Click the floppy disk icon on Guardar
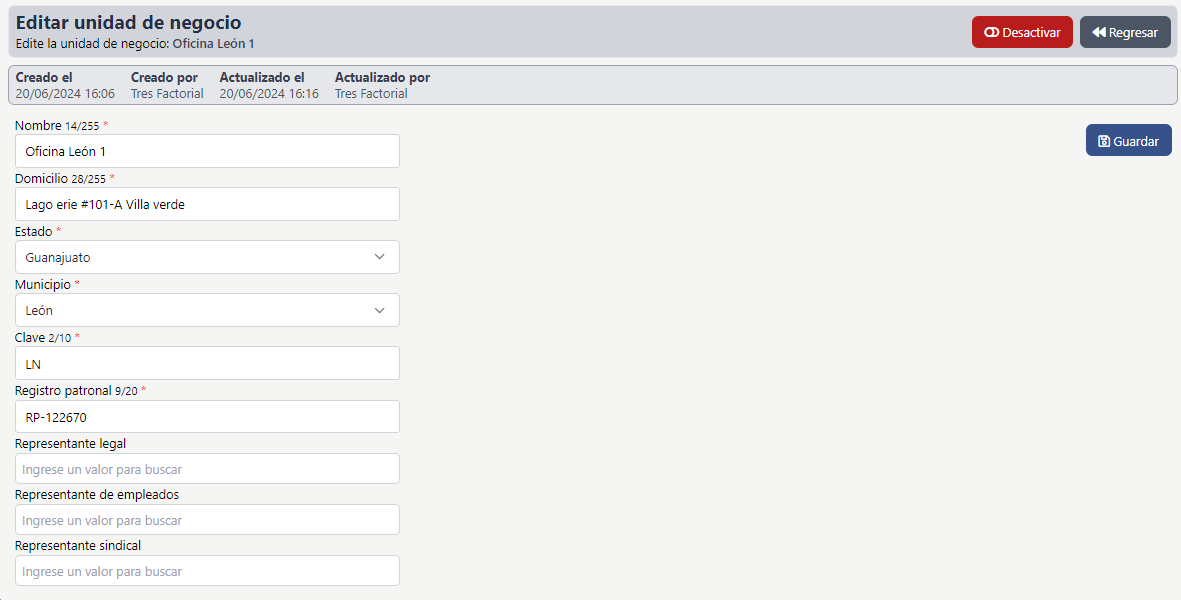 (x=1103, y=141)
